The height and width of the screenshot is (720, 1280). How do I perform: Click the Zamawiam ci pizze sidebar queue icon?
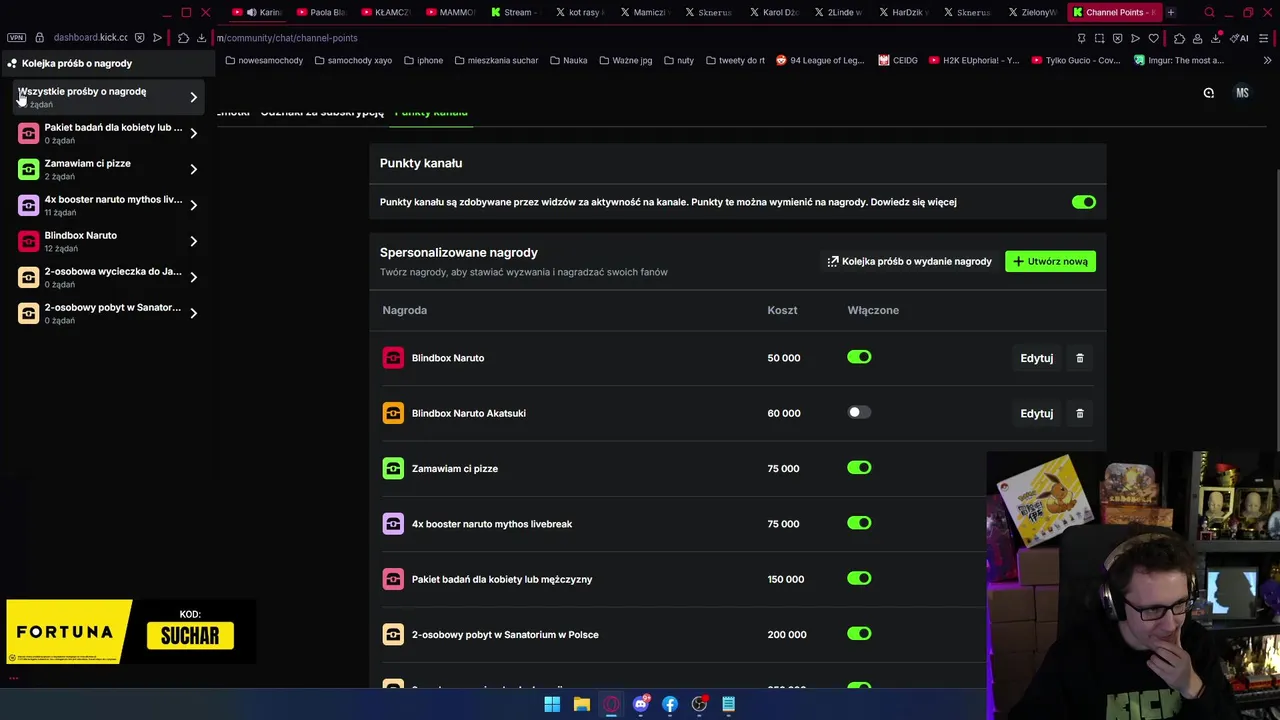point(29,169)
